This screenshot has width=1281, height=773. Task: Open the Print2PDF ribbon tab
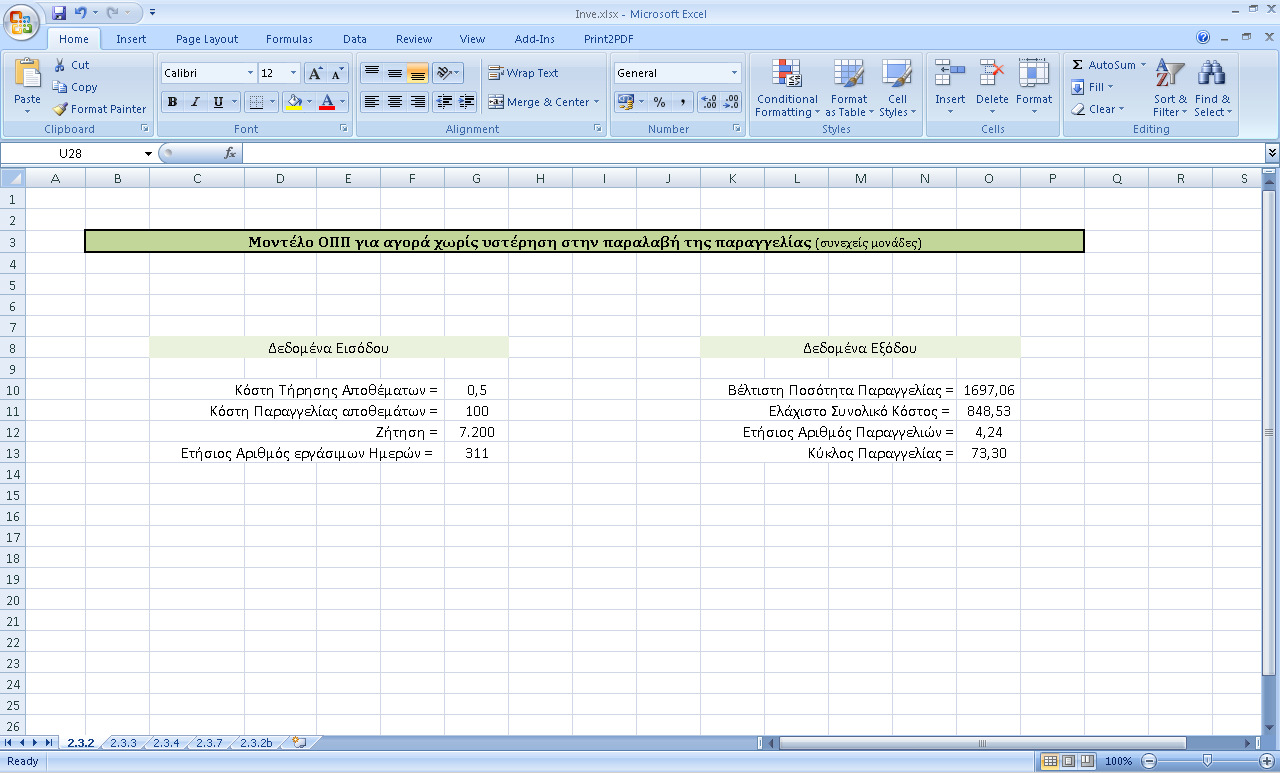(609, 39)
